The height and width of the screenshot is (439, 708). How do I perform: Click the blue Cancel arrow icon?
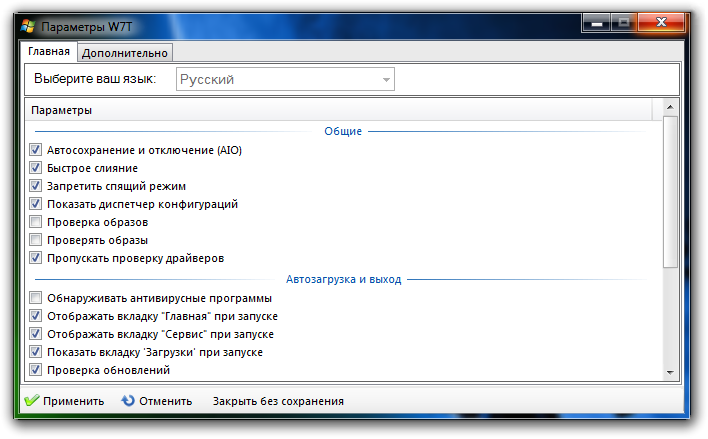(x=128, y=401)
